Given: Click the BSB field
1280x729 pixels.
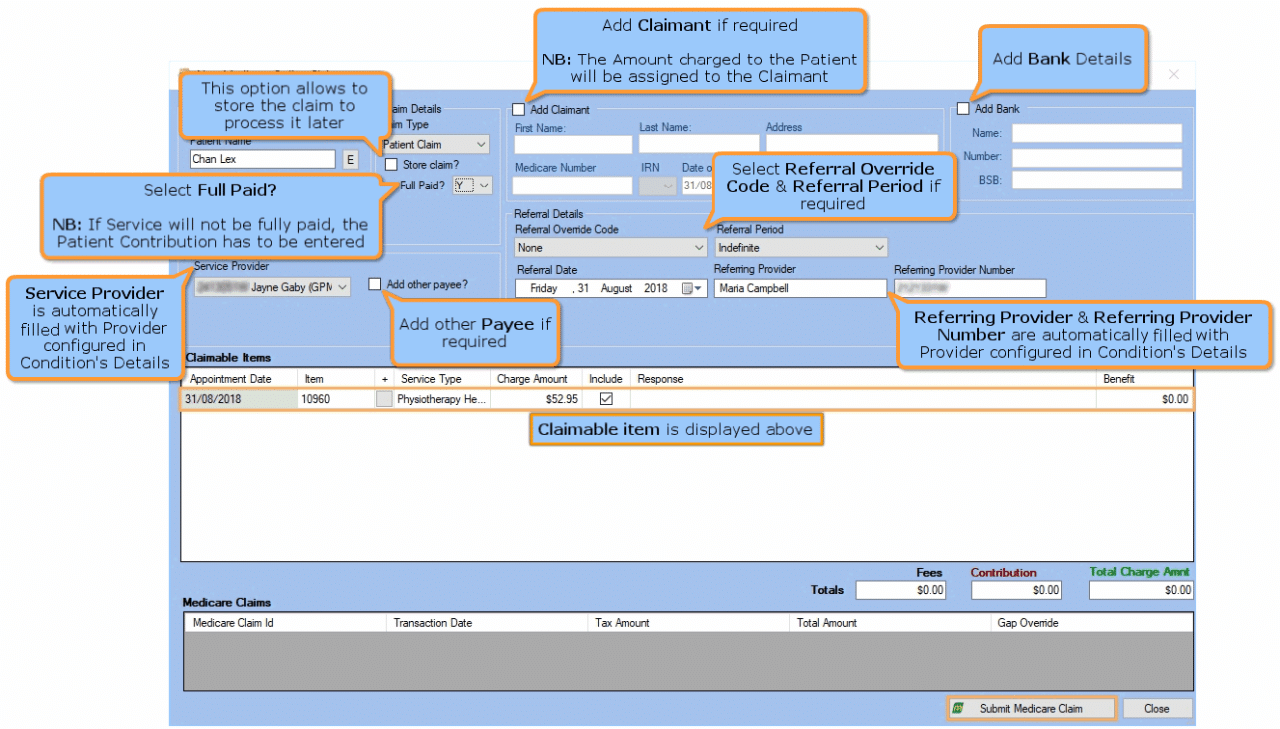Looking at the screenshot, I should tap(1097, 180).
